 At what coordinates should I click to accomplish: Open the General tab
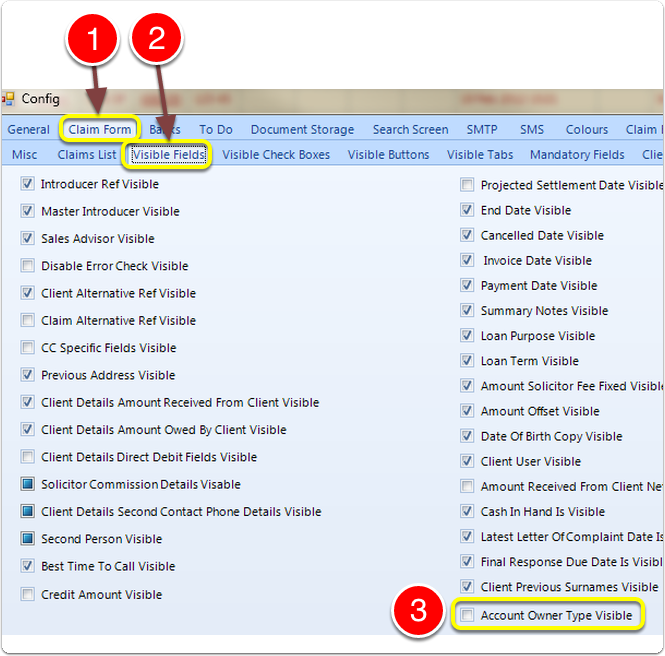tap(28, 129)
